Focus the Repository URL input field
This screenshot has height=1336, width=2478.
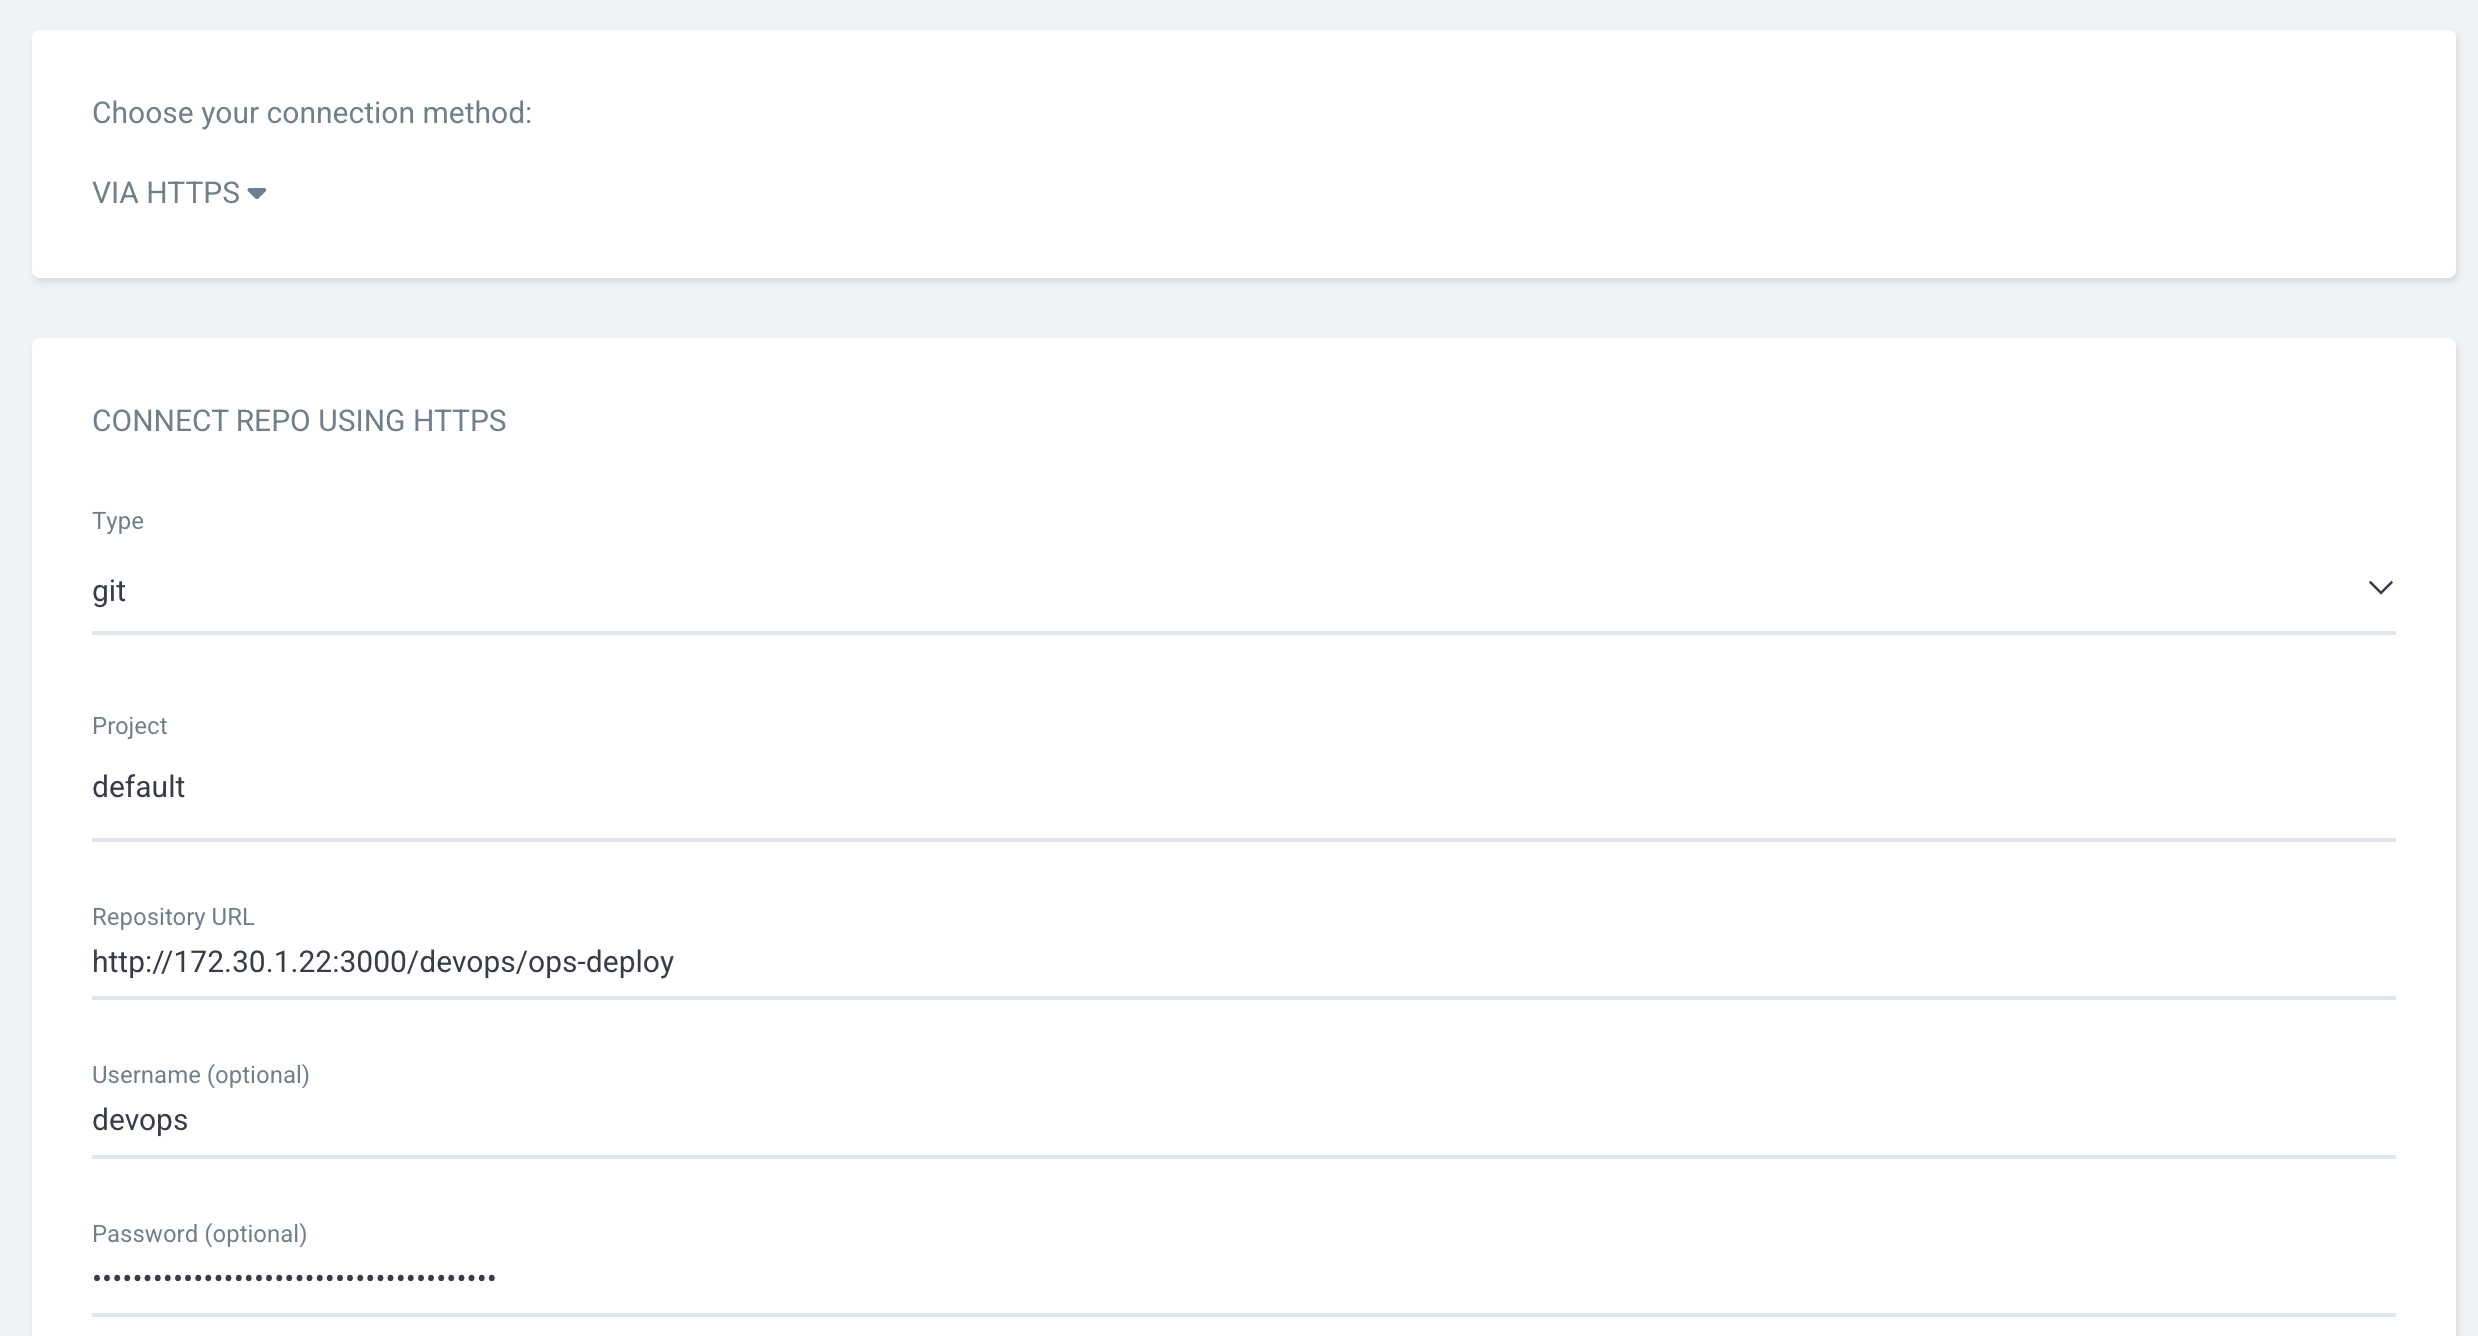click(382, 962)
